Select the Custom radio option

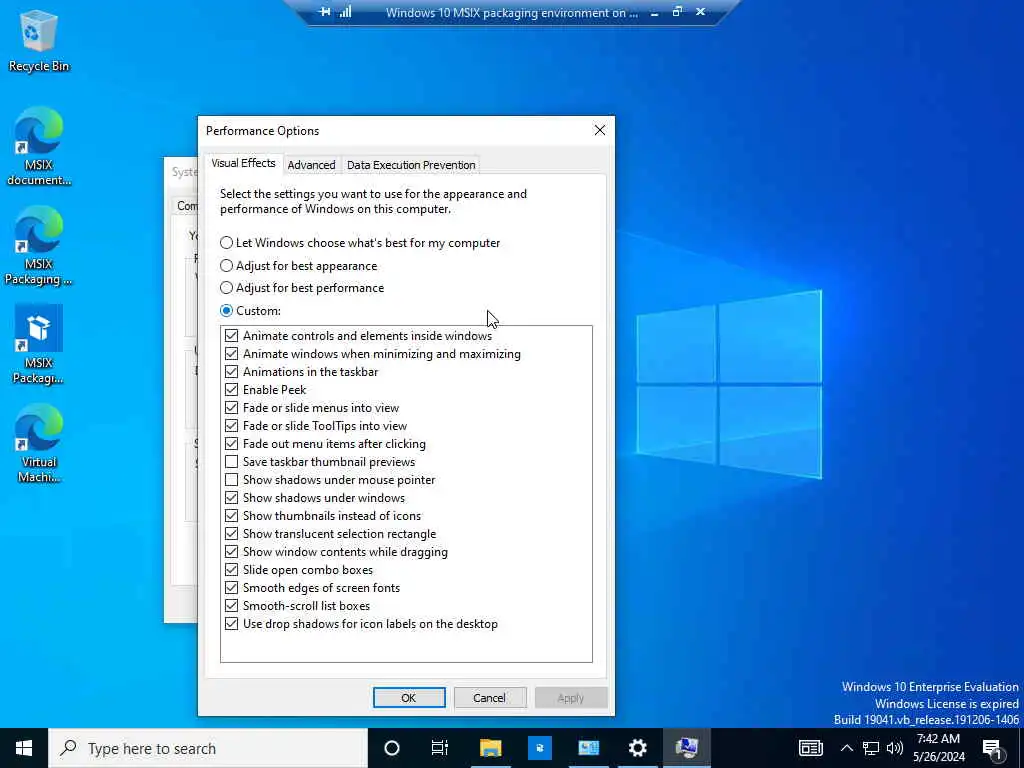pyautogui.click(x=250, y=311)
